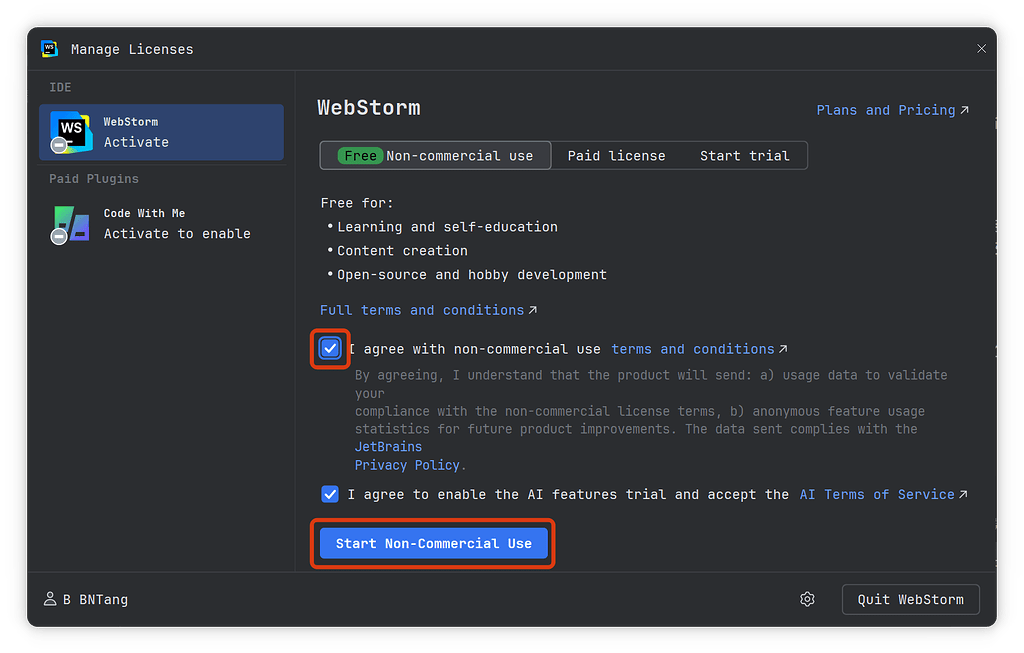Click the Start Non-Commercial Use button
Screen dimensions: 1024x653
pos(434,543)
